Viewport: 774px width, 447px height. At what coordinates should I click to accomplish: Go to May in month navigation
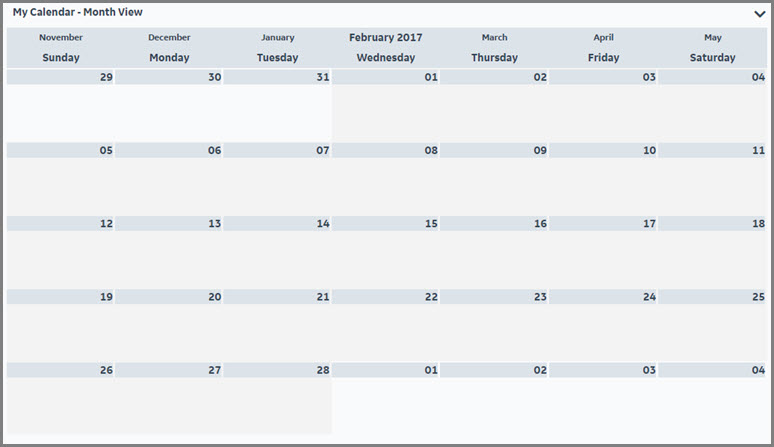712,38
